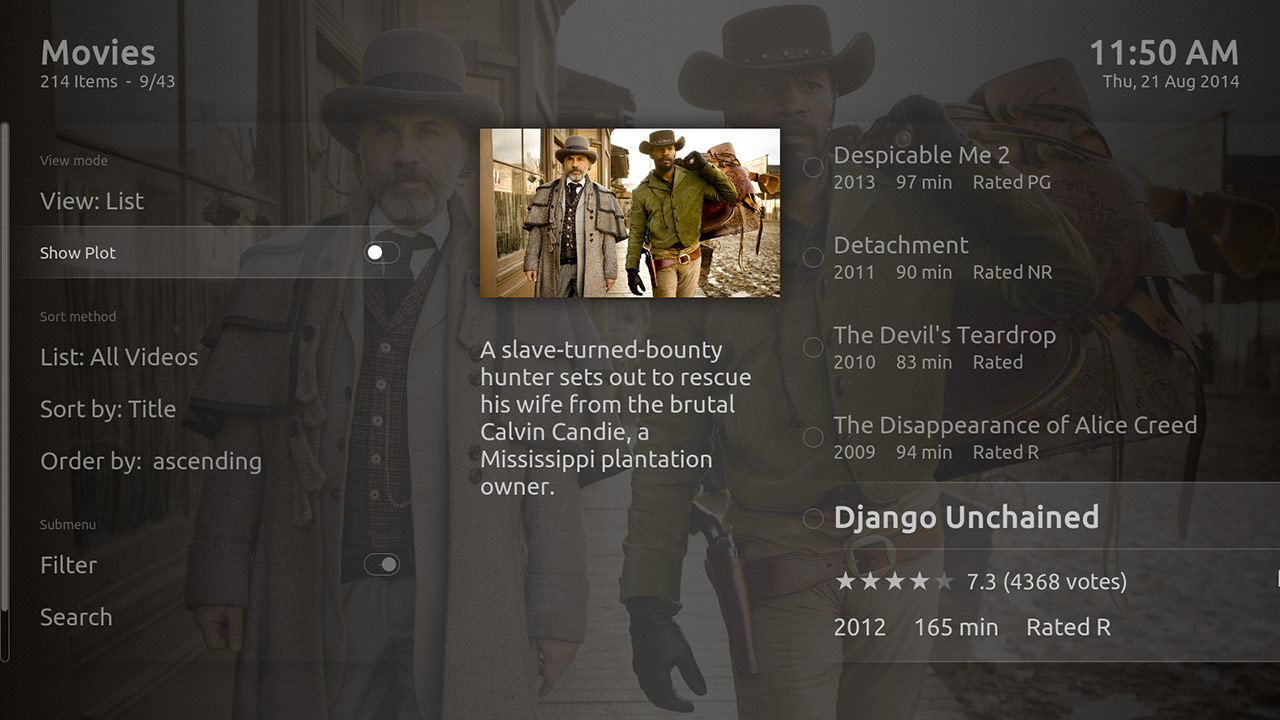
Task: Click the vertical scrollbar on the left edge
Action: click(5, 390)
